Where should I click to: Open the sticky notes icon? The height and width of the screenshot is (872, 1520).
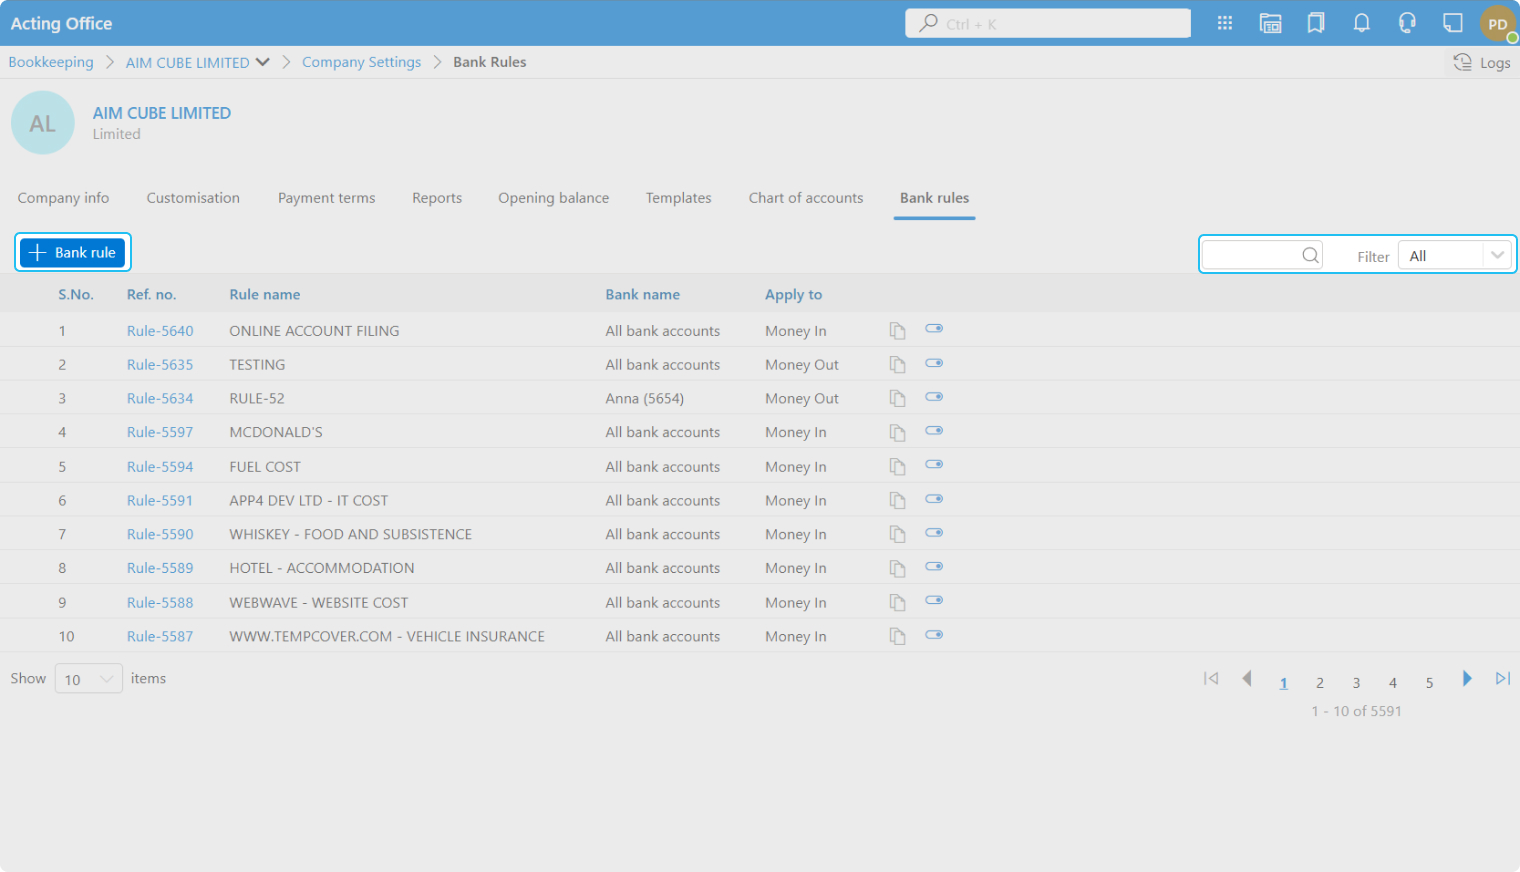pyautogui.click(x=1452, y=23)
